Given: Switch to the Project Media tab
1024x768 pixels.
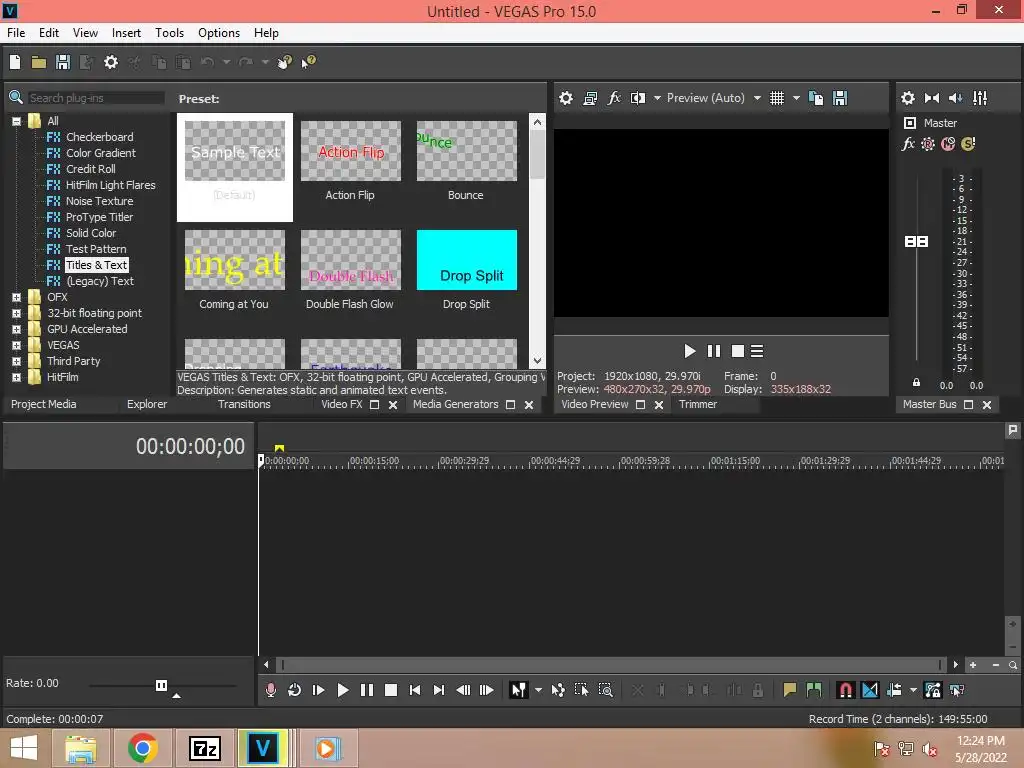Looking at the screenshot, I should [44, 404].
